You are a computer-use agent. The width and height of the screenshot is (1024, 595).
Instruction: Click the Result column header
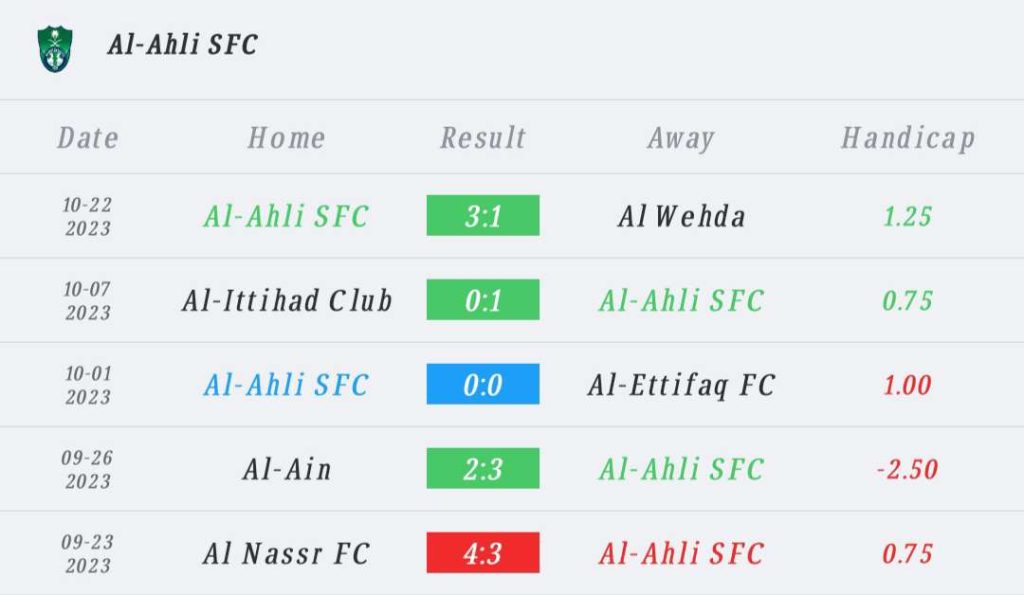483,138
